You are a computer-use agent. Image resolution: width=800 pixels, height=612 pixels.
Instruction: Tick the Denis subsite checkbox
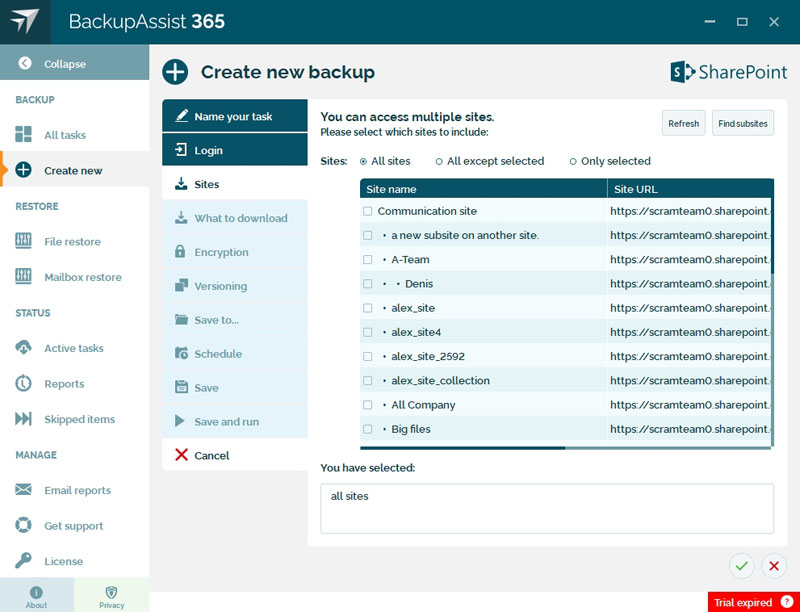click(367, 284)
